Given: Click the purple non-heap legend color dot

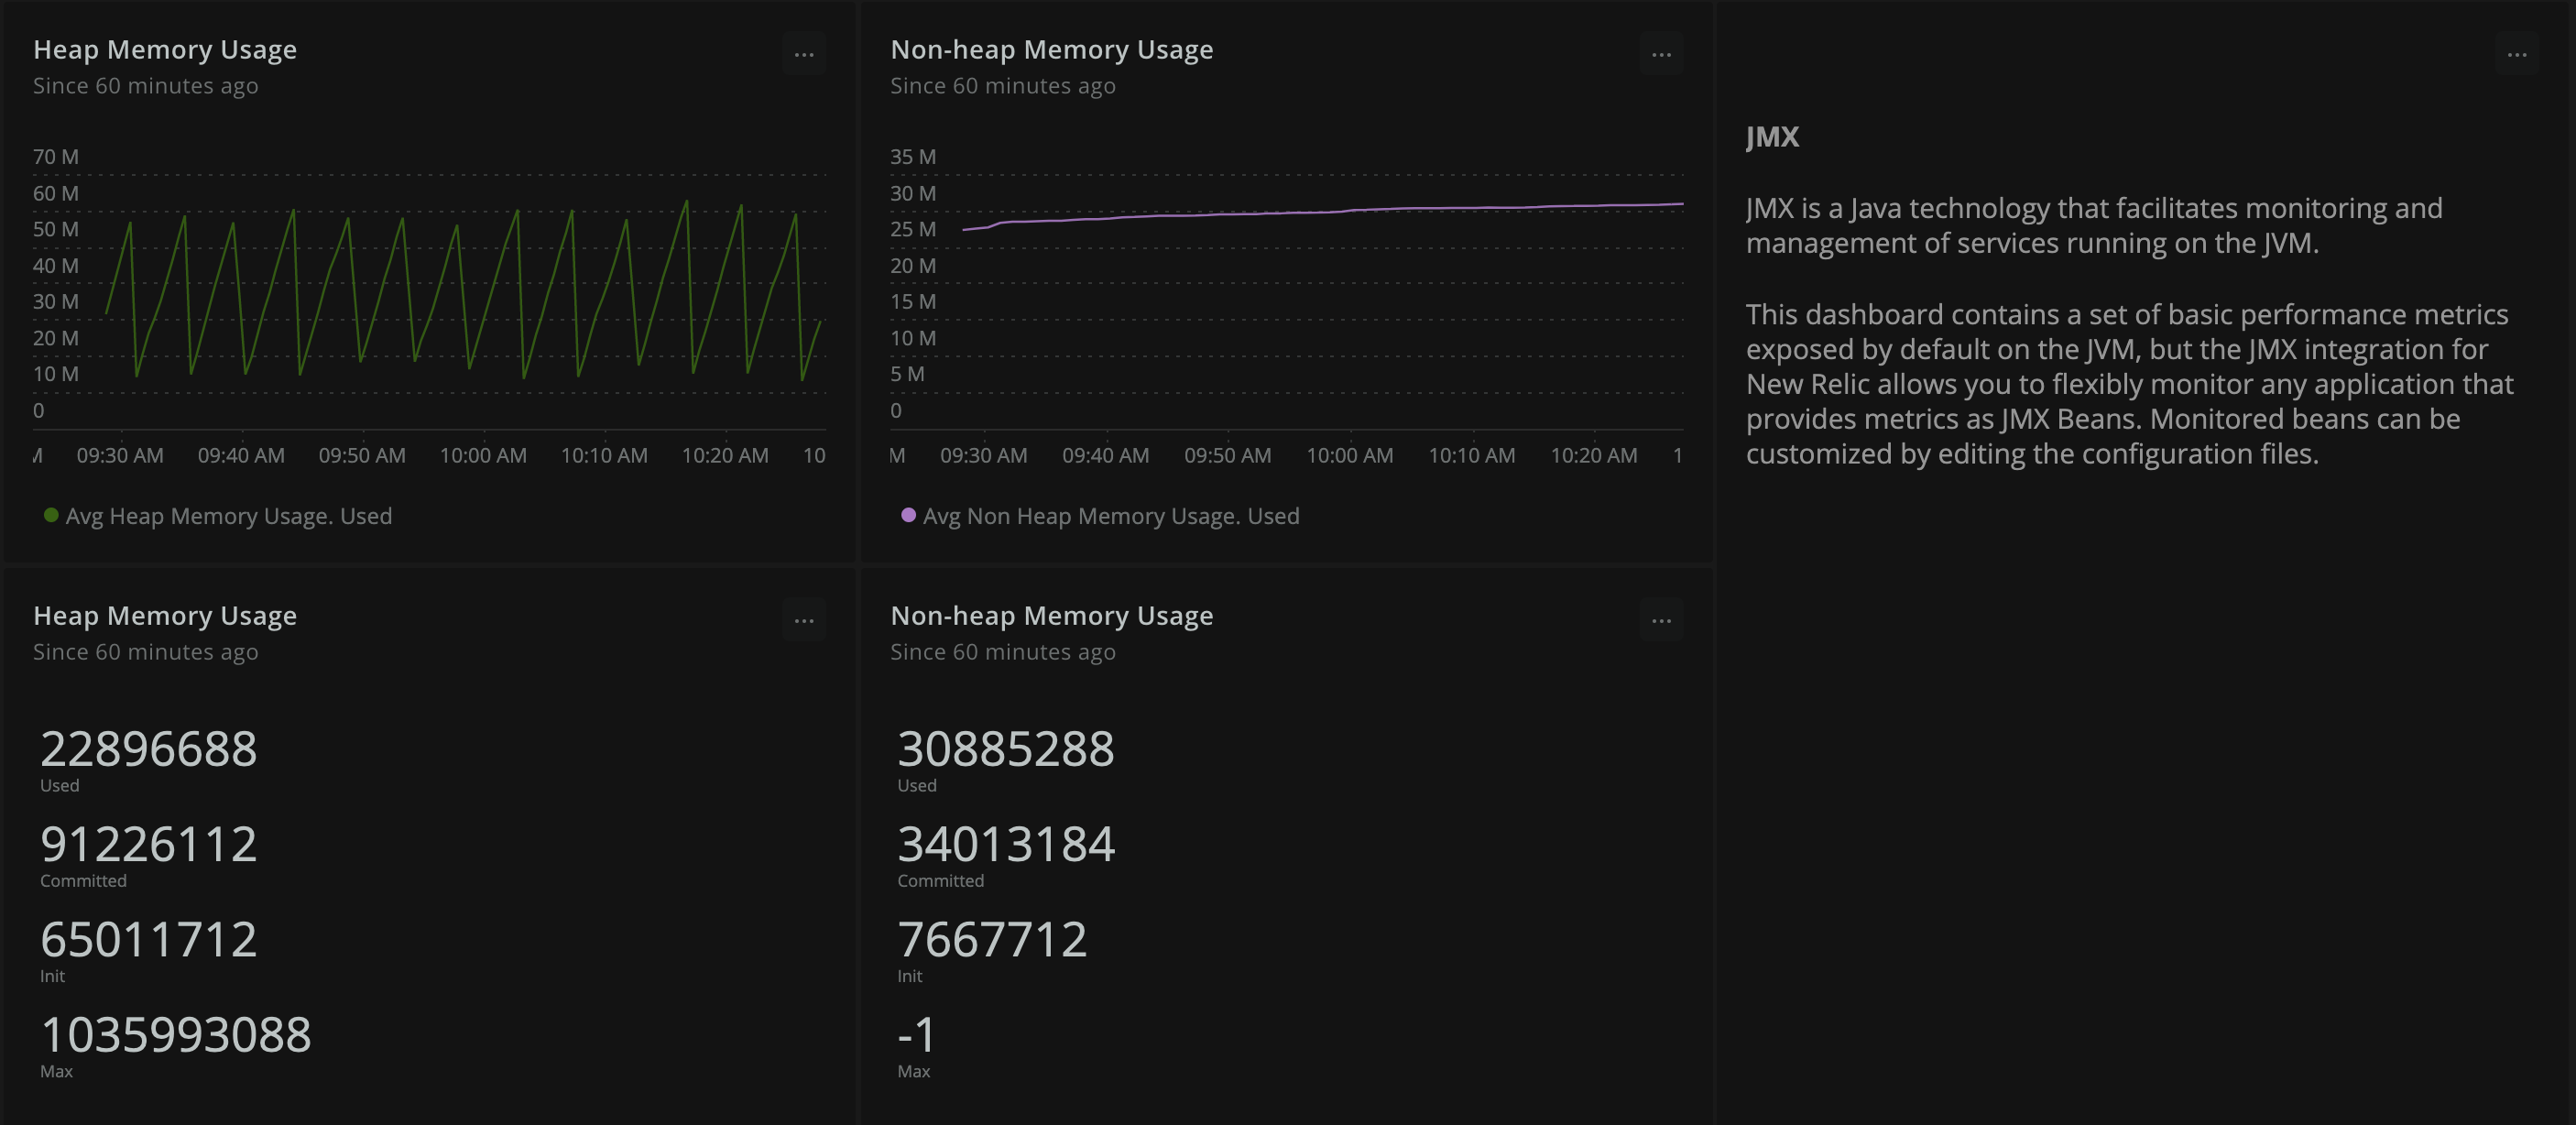Looking at the screenshot, I should [908, 515].
